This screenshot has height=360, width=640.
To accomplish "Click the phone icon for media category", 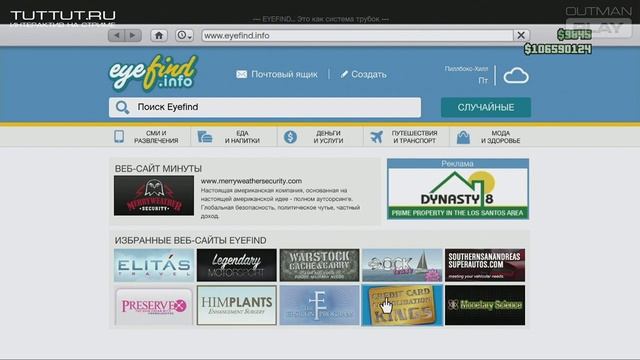I will click(x=119, y=136).
